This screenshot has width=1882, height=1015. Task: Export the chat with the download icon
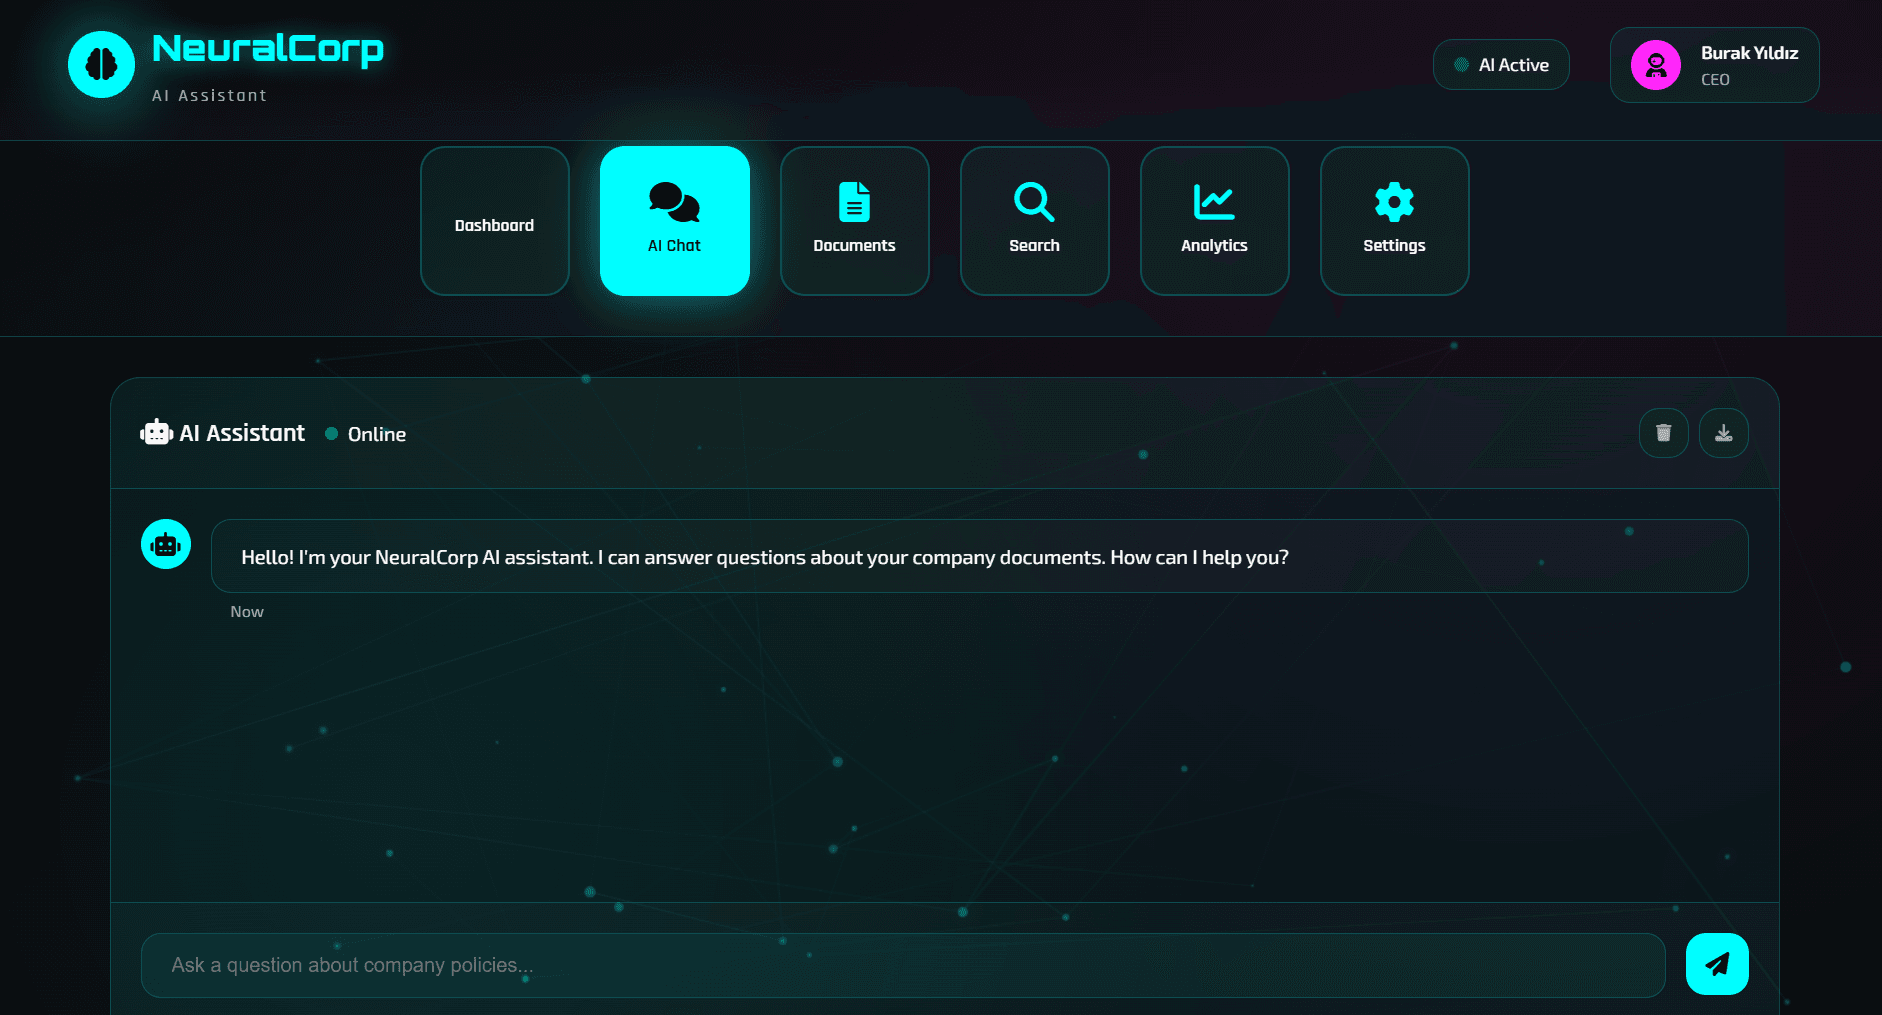coord(1723,433)
